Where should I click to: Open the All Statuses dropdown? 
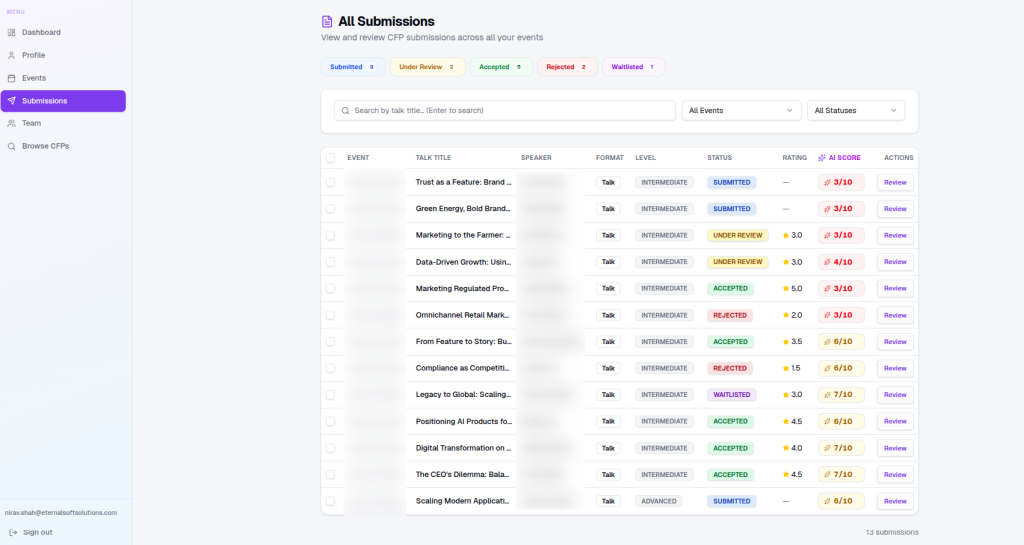tap(856, 111)
